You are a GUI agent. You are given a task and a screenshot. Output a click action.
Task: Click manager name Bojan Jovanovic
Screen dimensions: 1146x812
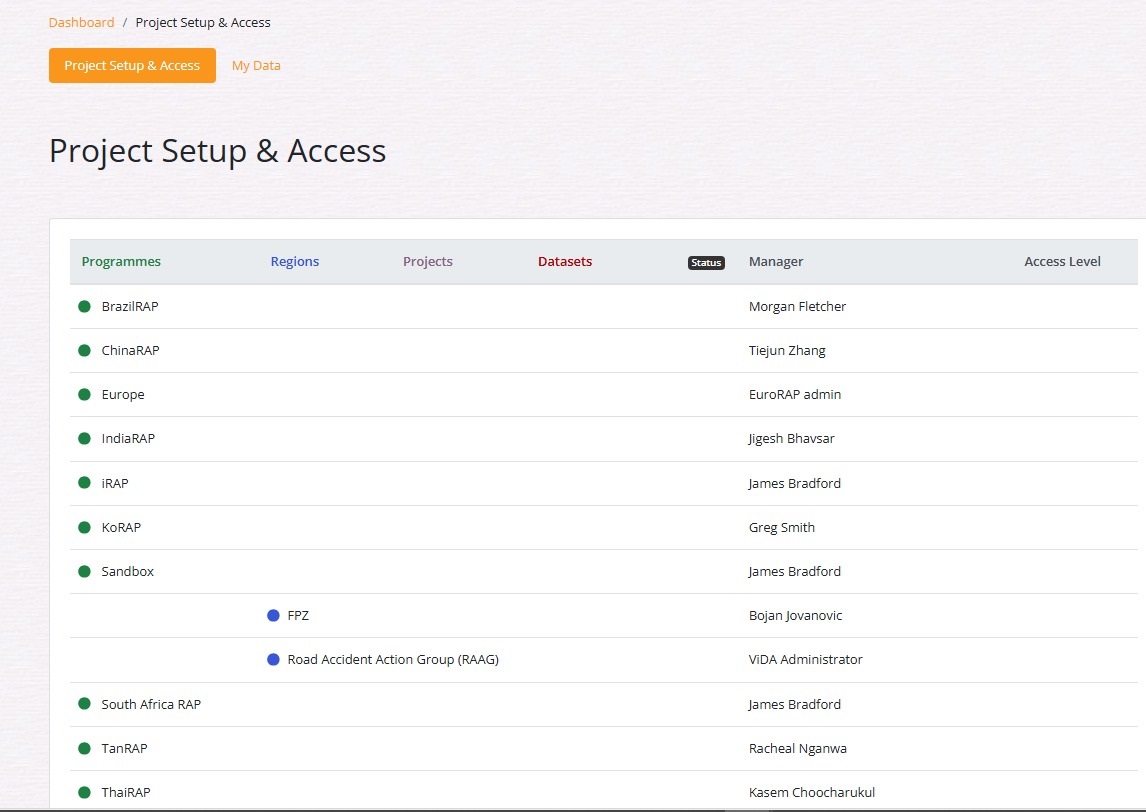pyautogui.click(x=795, y=615)
